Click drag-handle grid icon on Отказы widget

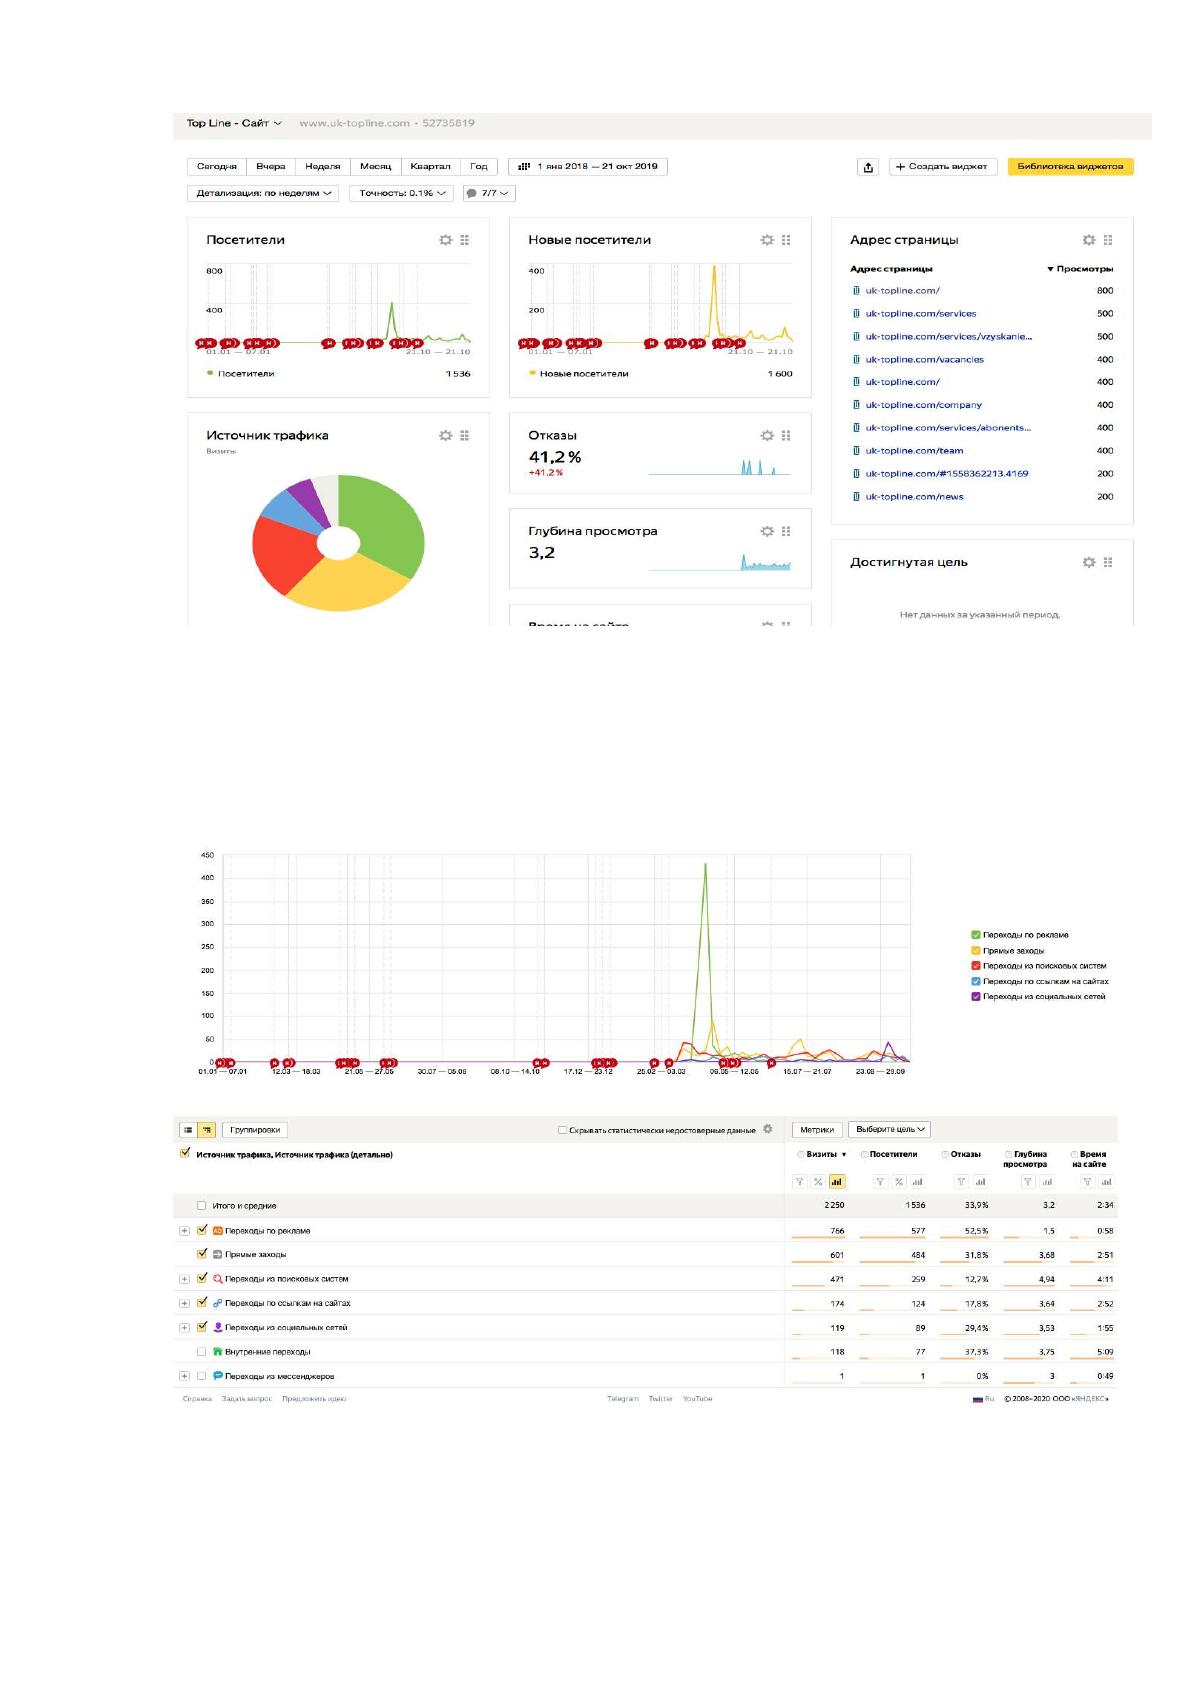tap(786, 436)
